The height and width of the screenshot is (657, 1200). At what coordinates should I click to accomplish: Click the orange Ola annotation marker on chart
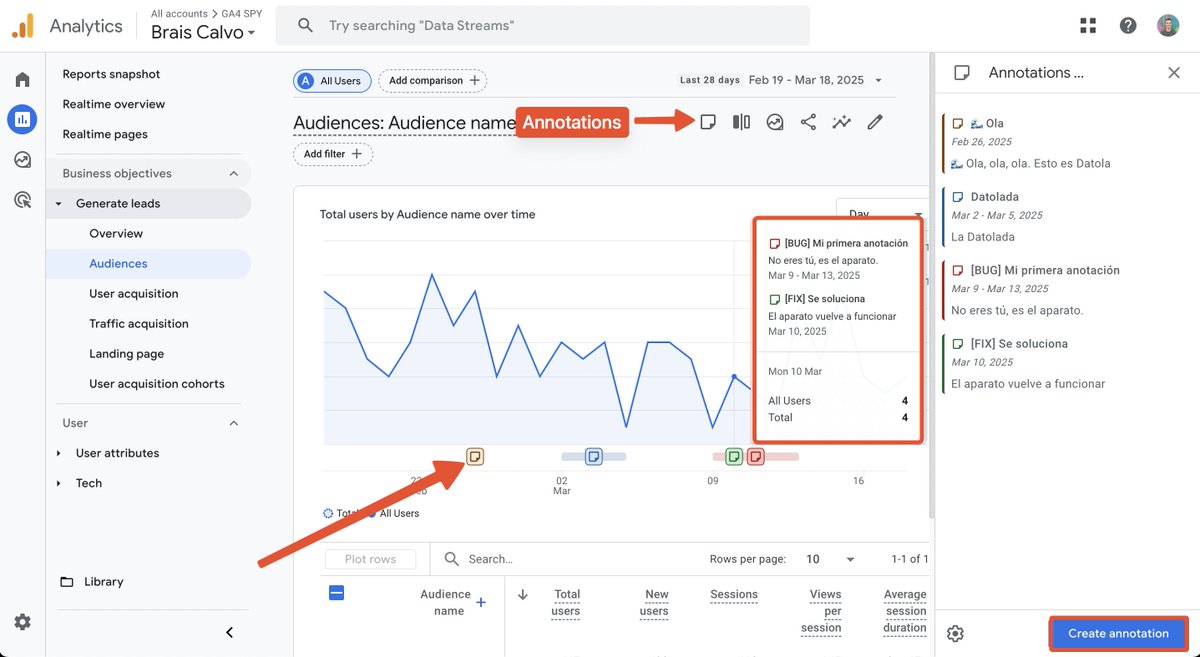click(475, 457)
